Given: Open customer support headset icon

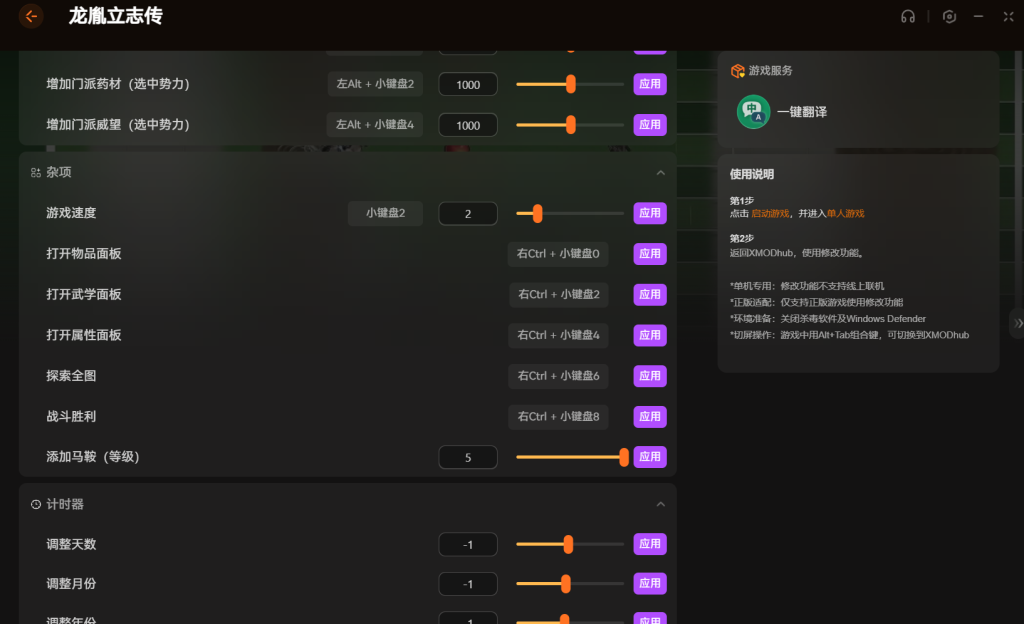Looking at the screenshot, I should pos(908,16).
